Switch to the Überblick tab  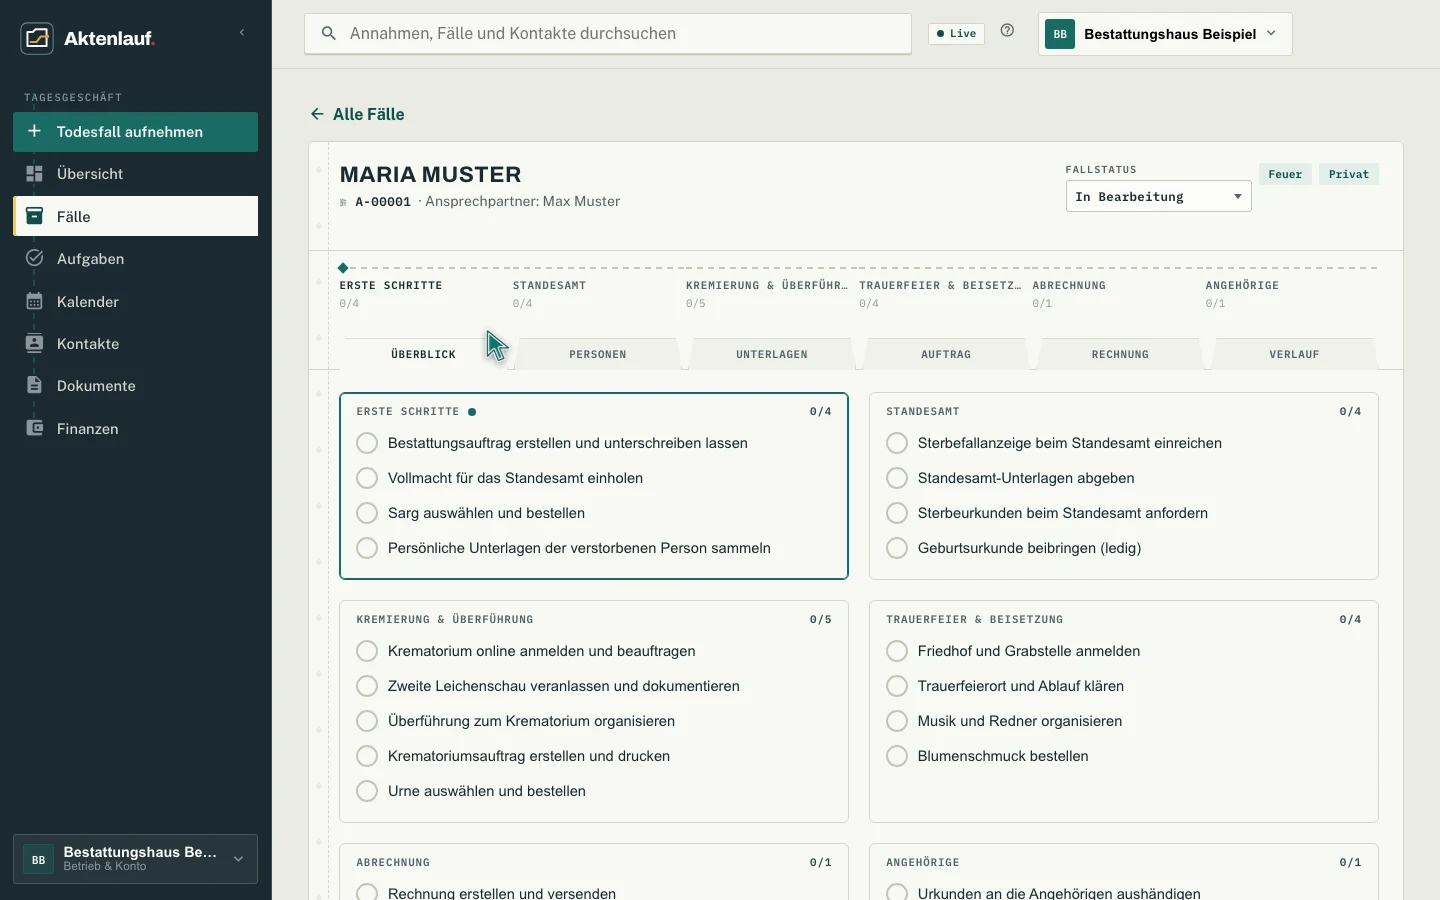coord(424,354)
